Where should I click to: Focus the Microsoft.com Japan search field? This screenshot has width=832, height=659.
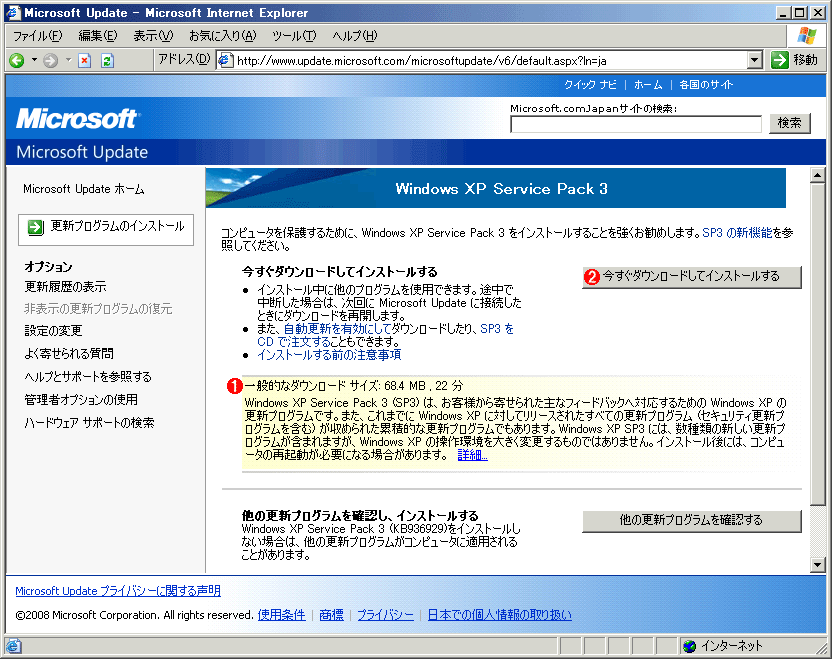click(636, 124)
